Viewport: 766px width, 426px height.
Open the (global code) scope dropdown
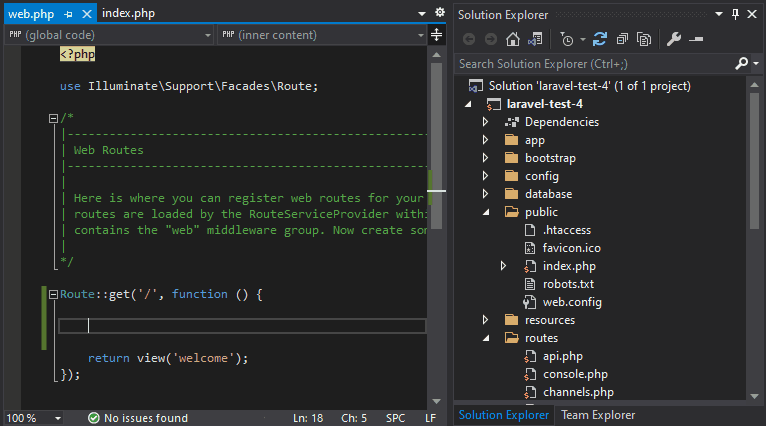[109, 35]
